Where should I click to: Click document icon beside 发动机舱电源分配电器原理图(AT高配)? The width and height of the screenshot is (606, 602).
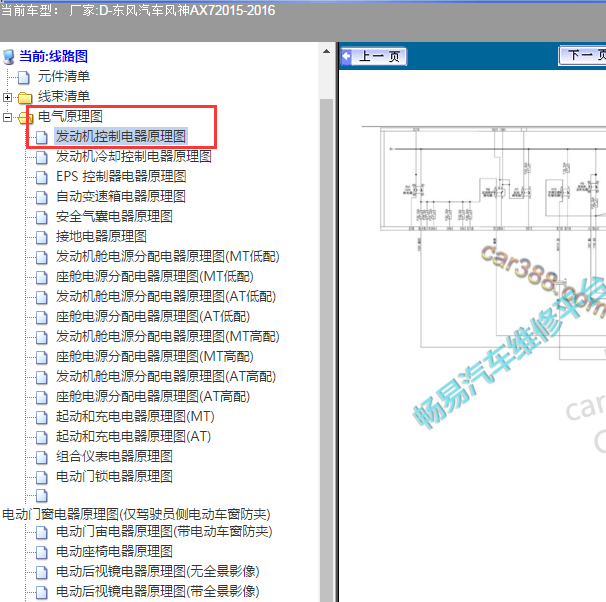pos(42,377)
